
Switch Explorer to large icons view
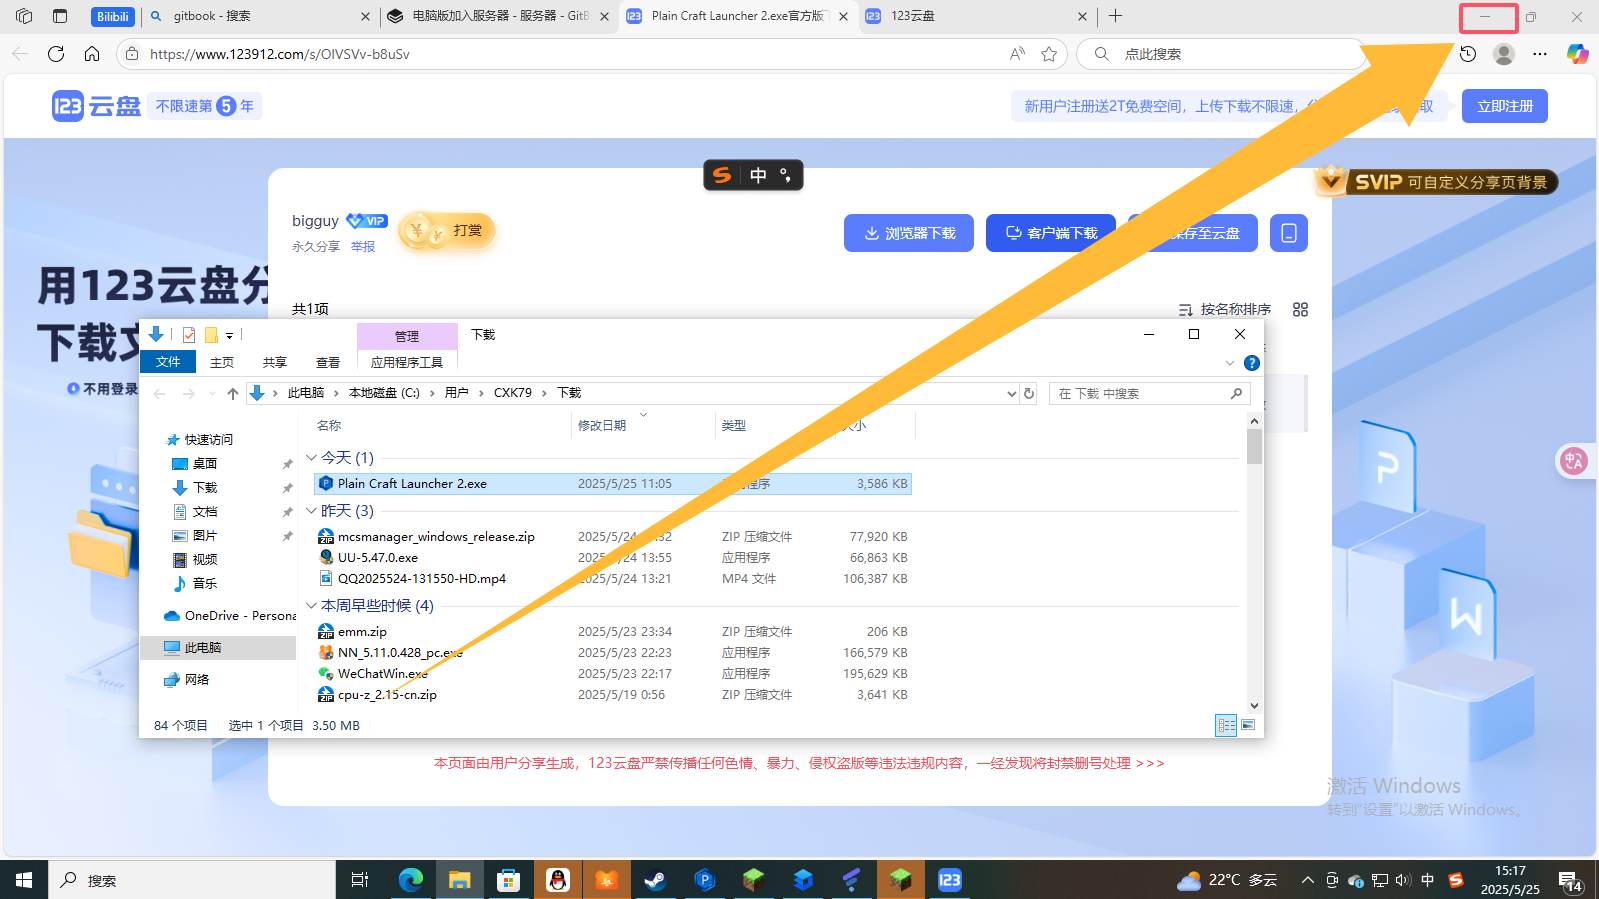click(1247, 725)
